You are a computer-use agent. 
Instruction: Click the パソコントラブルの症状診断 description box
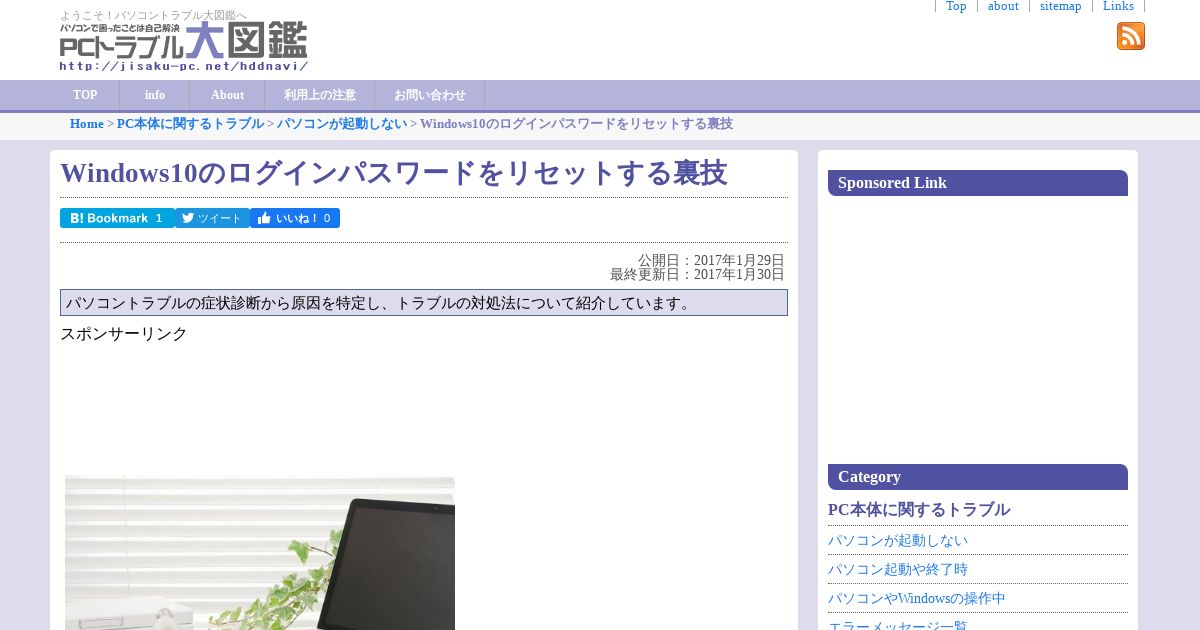click(424, 303)
